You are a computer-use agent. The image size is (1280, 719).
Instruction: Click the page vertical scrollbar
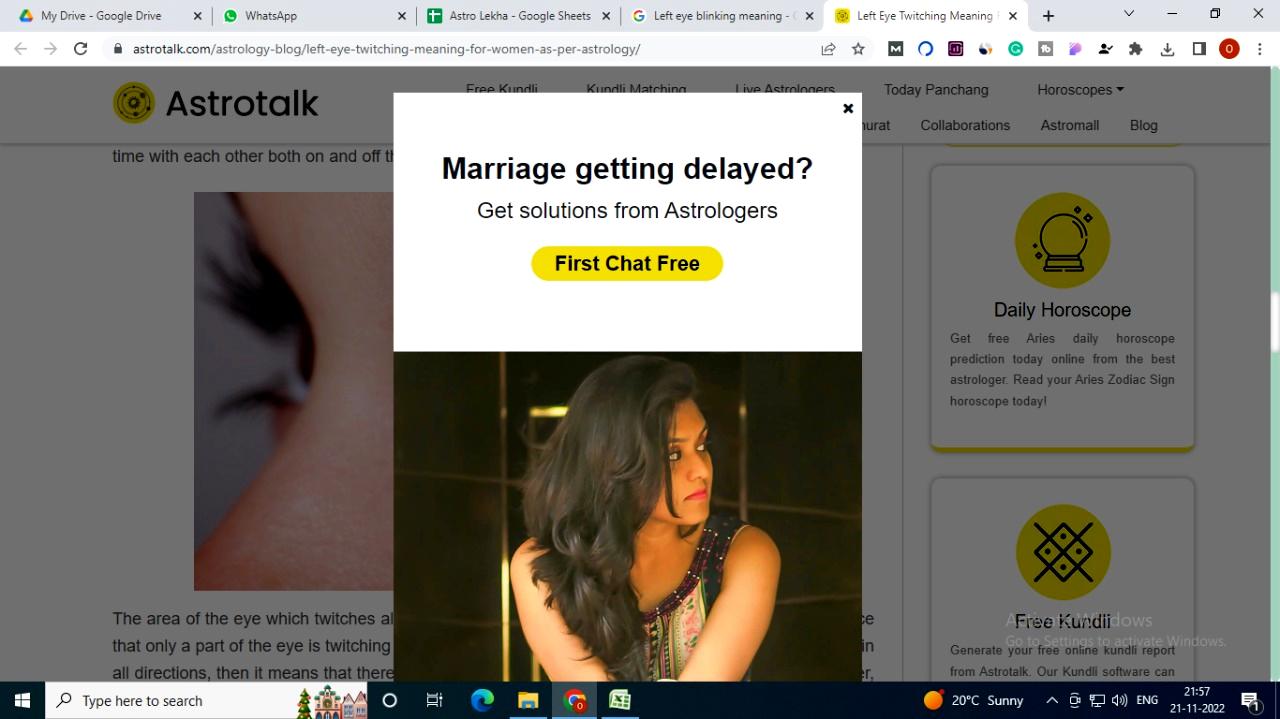(1274, 320)
